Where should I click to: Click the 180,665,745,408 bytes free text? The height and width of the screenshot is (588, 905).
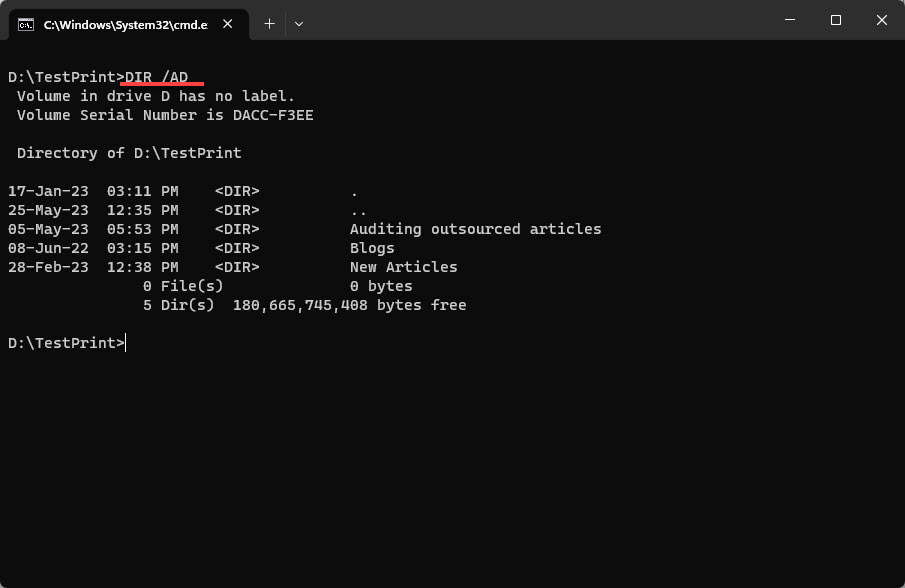tap(349, 305)
